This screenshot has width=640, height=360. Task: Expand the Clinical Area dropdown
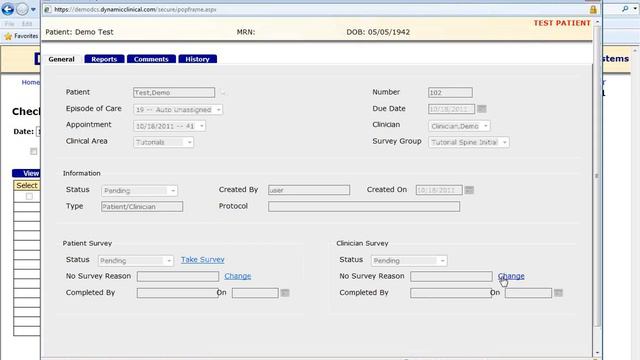[x=189, y=142]
